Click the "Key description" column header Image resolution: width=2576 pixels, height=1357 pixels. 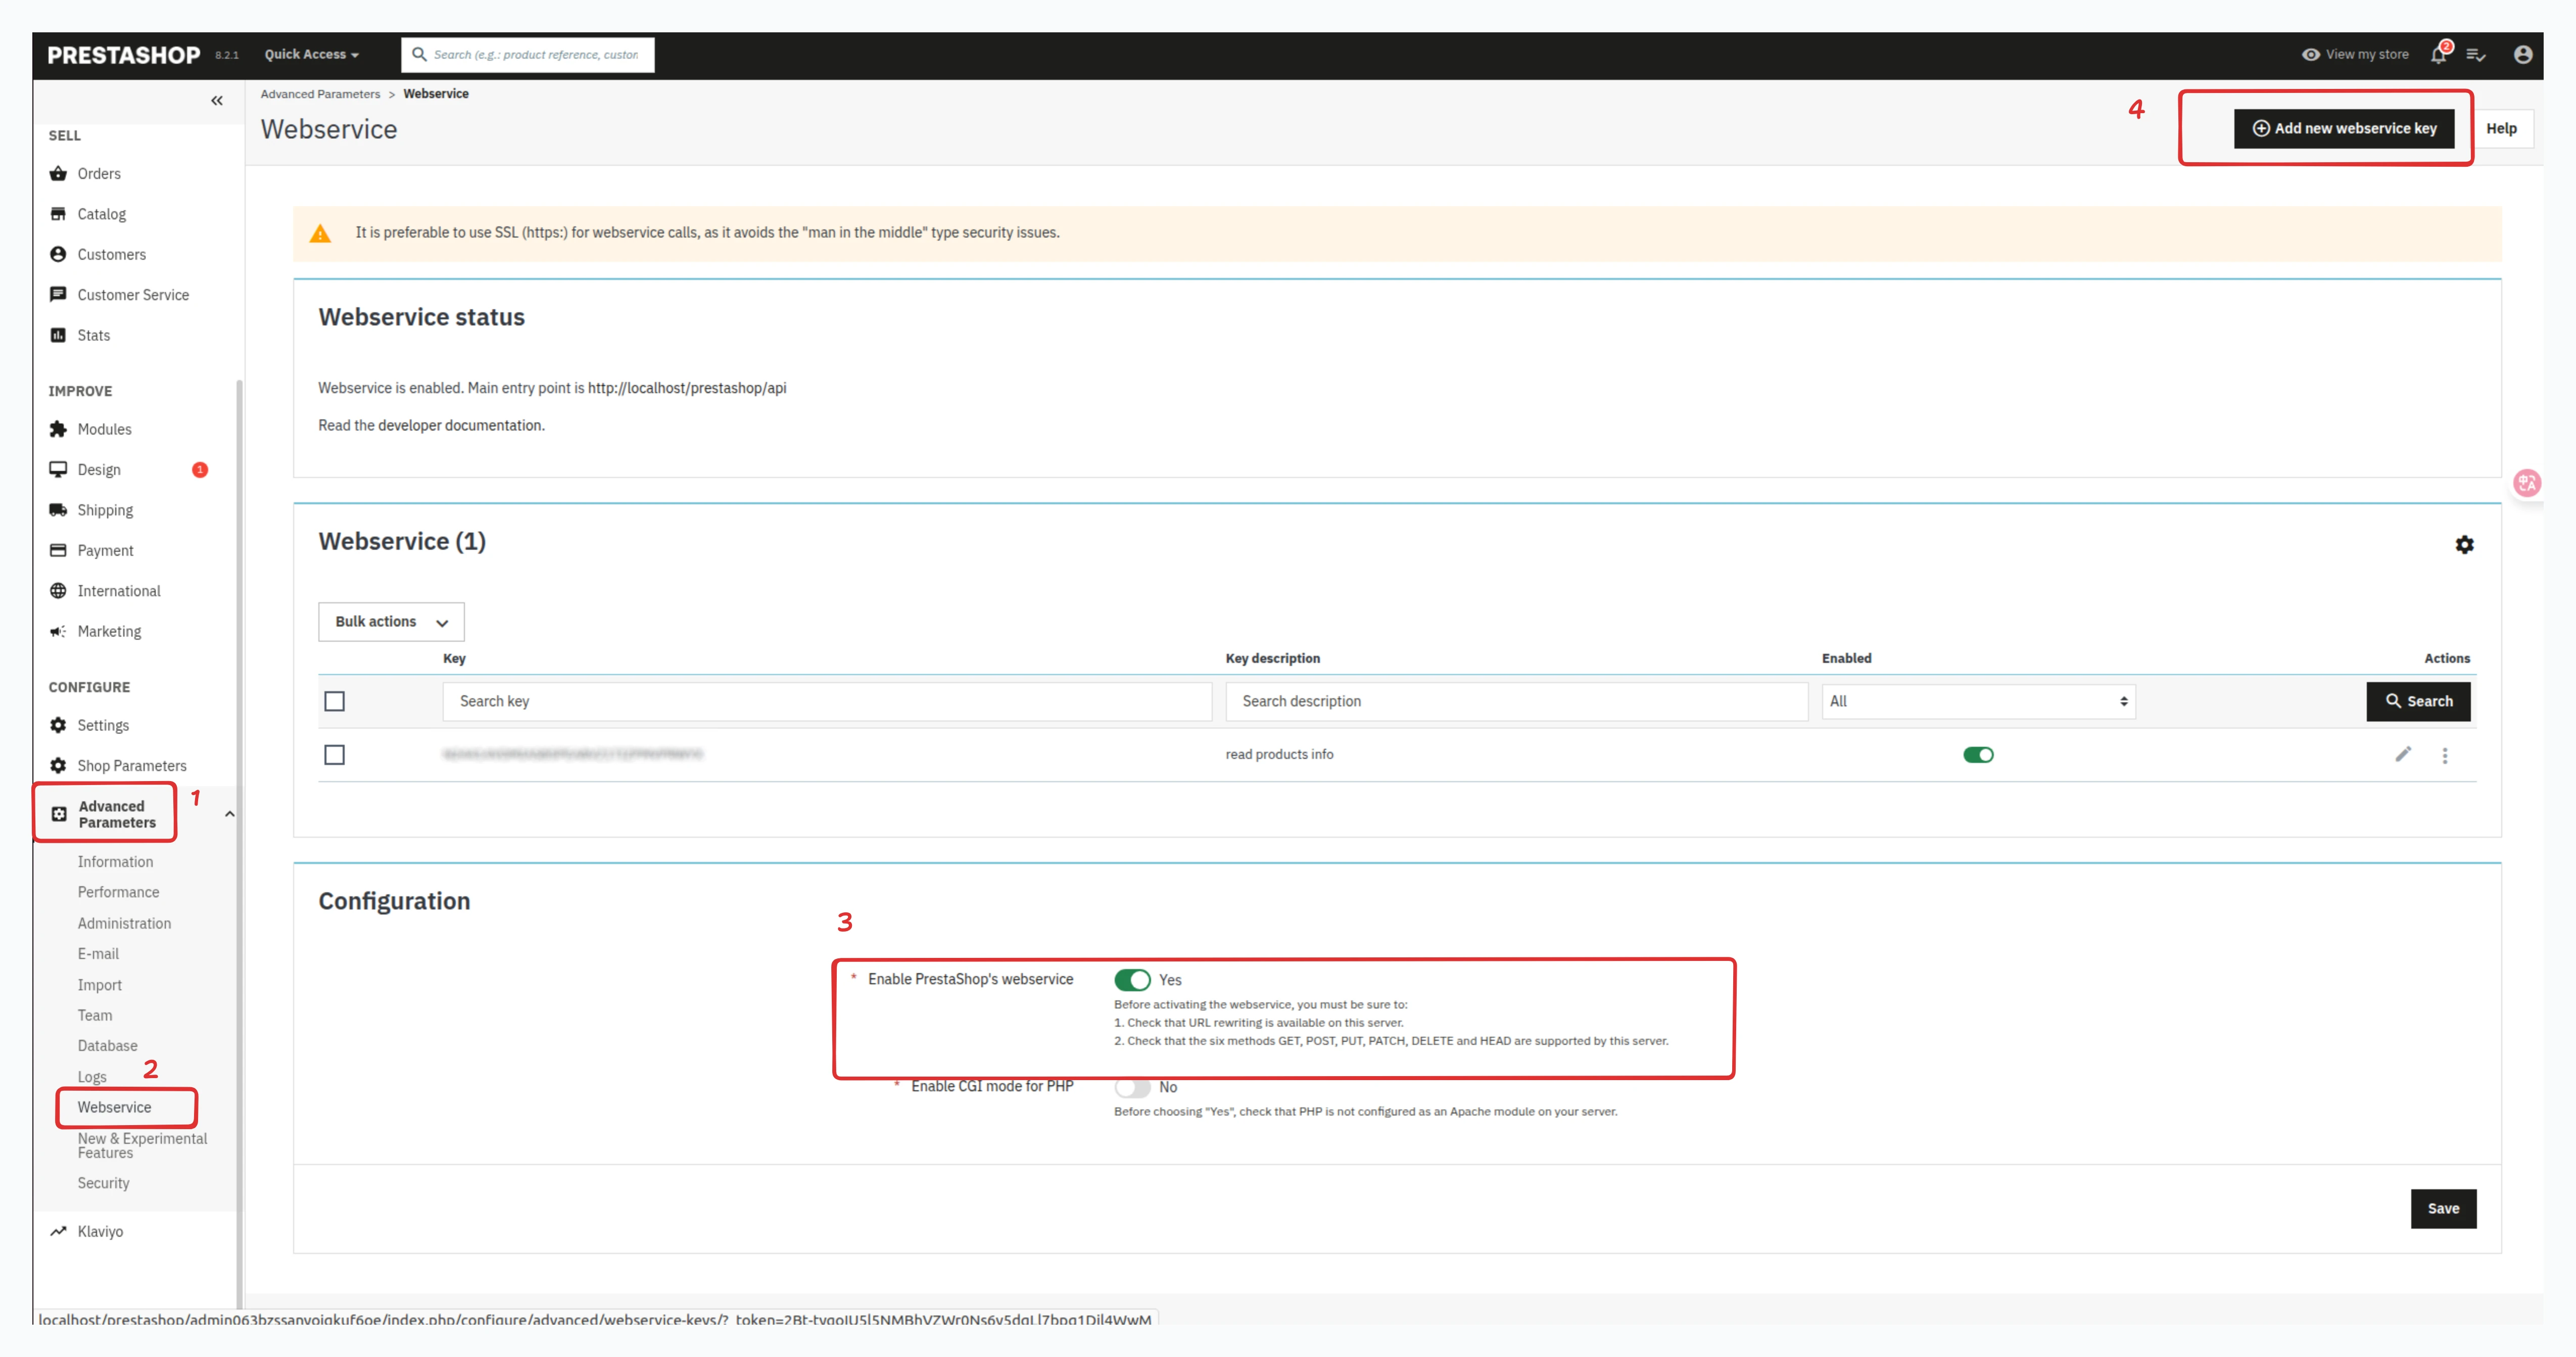[1272, 658]
